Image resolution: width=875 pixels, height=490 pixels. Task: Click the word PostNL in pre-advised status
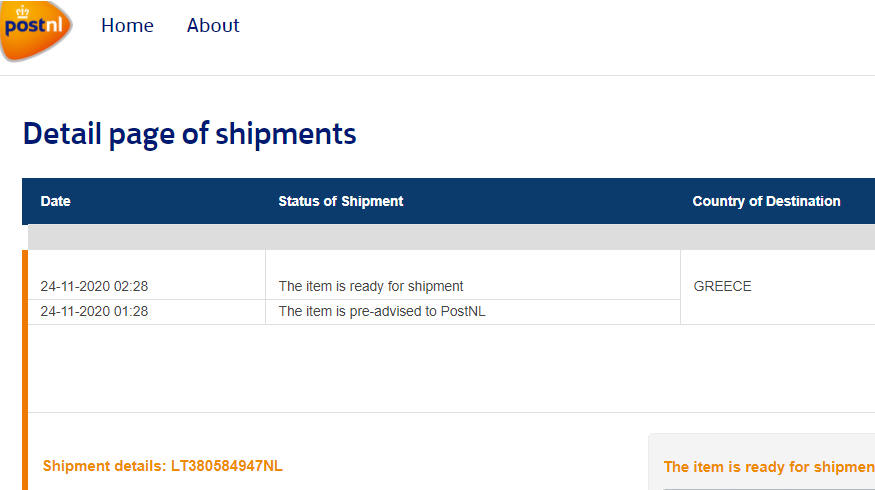point(463,311)
